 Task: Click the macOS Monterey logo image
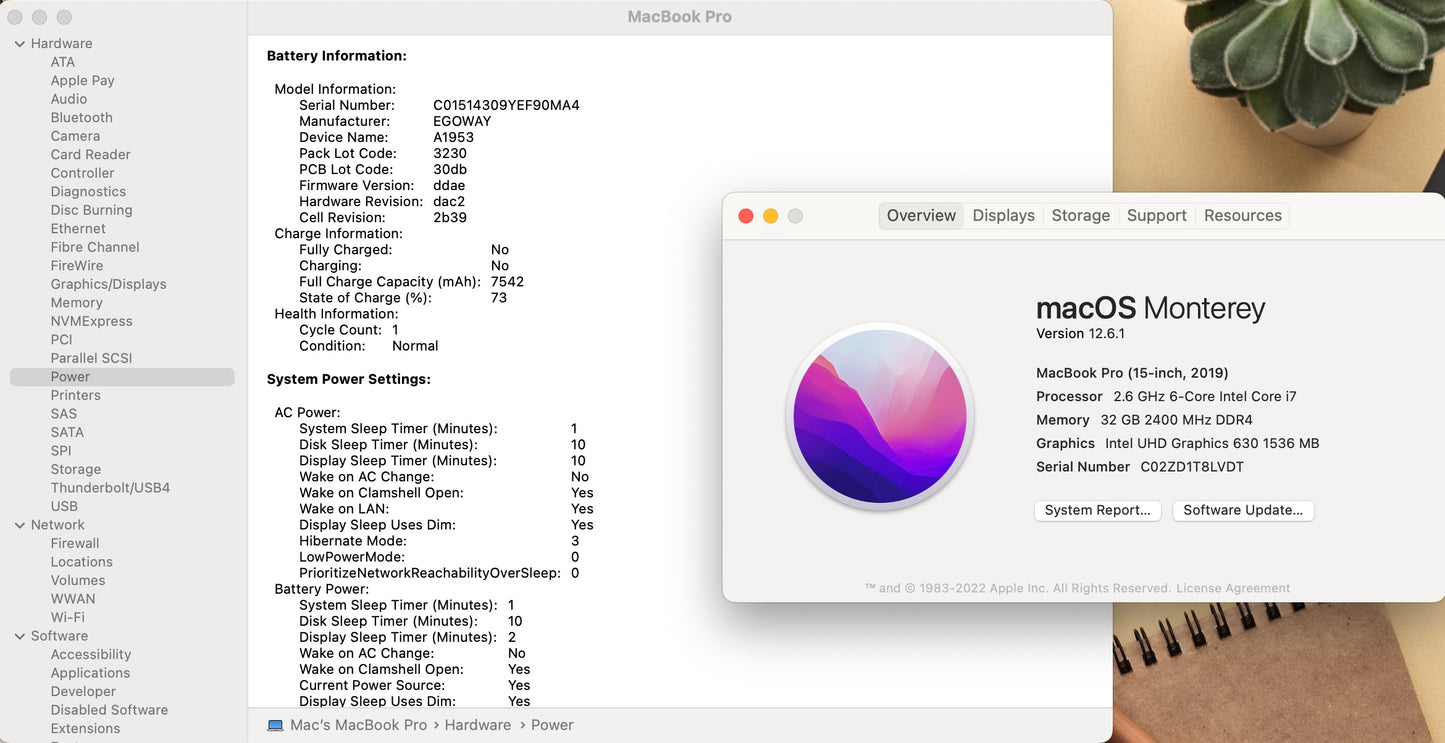(x=879, y=416)
